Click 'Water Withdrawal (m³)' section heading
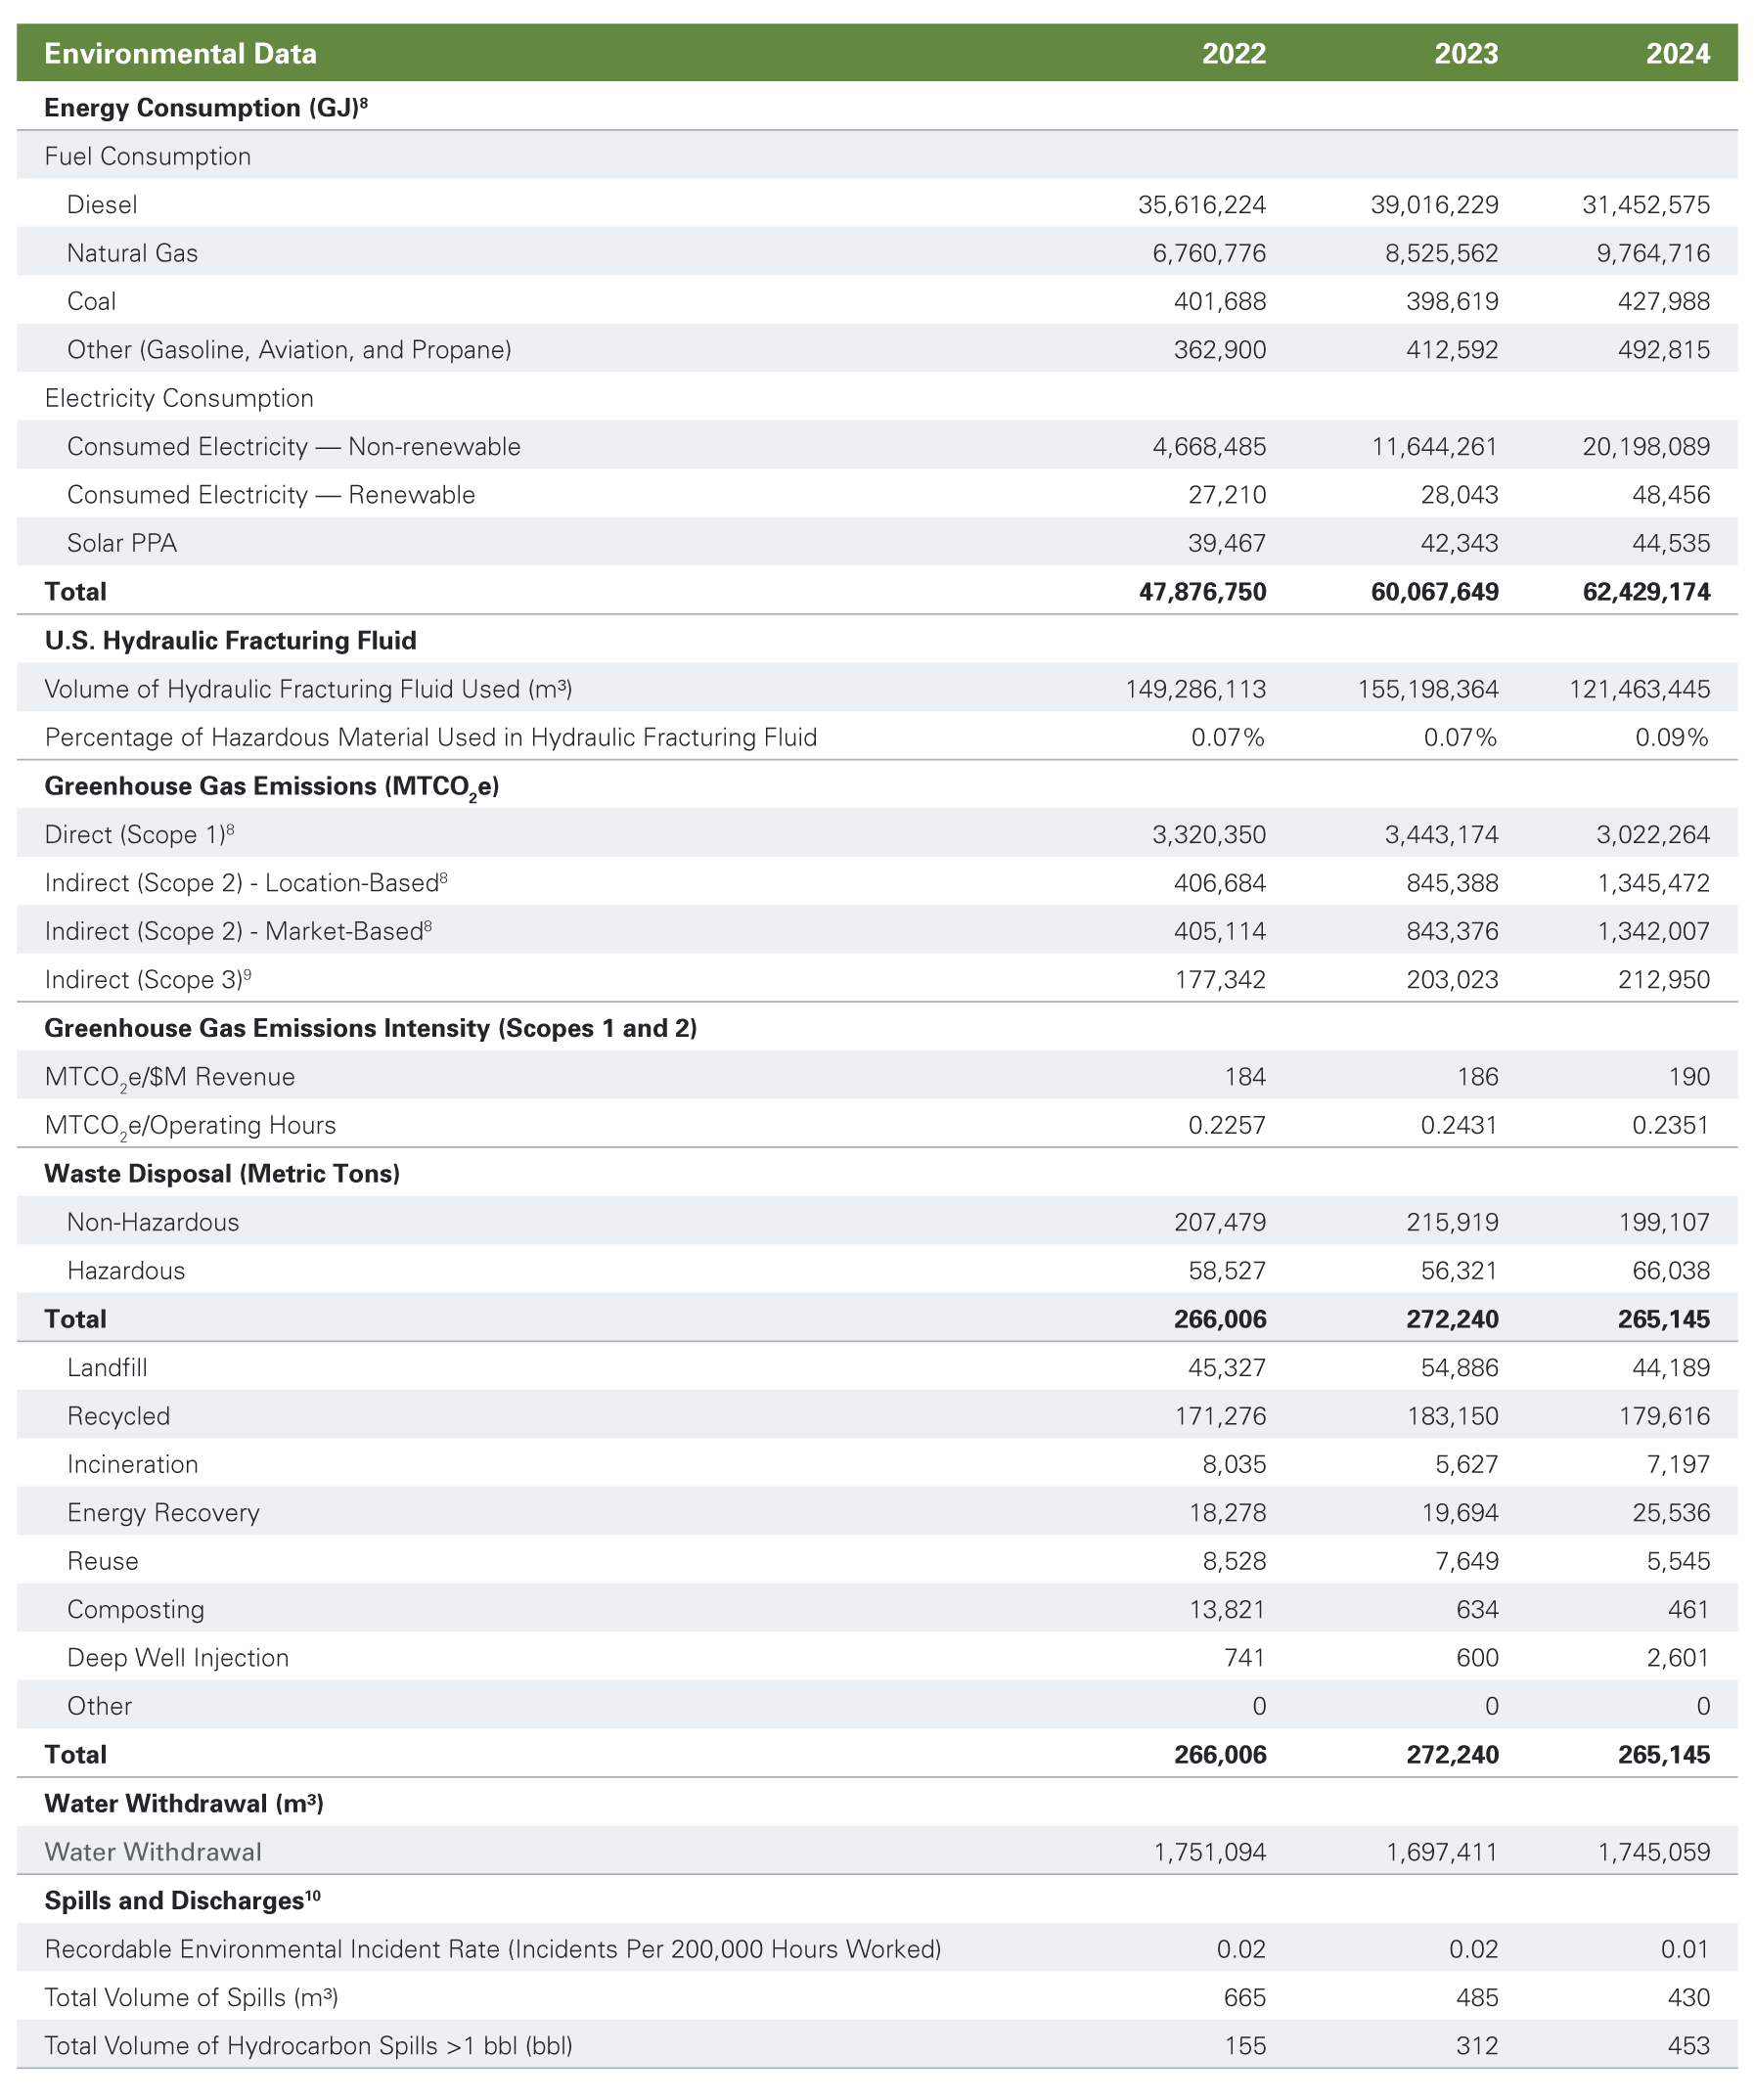Image resolution: width=1754 pixels, height=2100 pixels. pyautogui.click(x=184, y=1803)
